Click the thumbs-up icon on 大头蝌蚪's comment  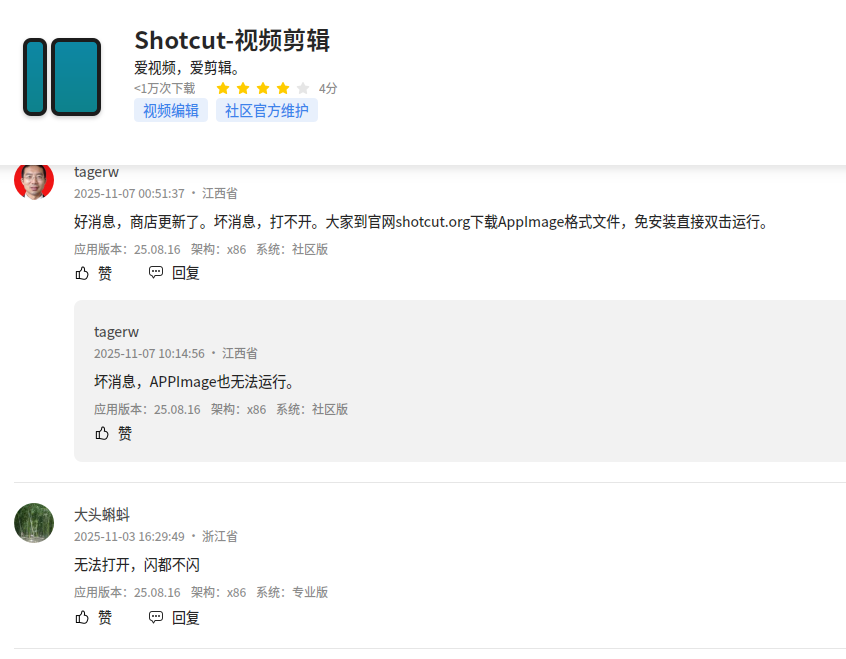pyautogui.click(x=82, y=617)
